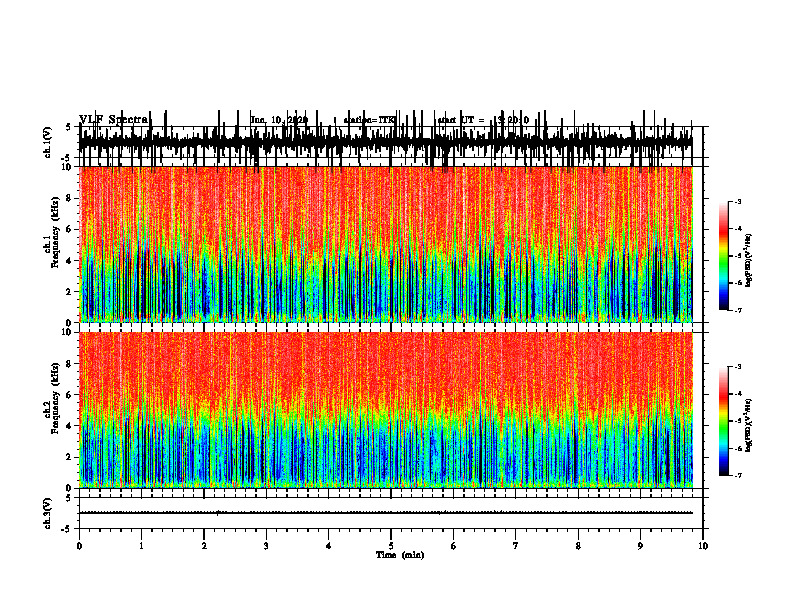Click the time axis tick "7"
The image size is (792, 612).
tap(516, 546)
